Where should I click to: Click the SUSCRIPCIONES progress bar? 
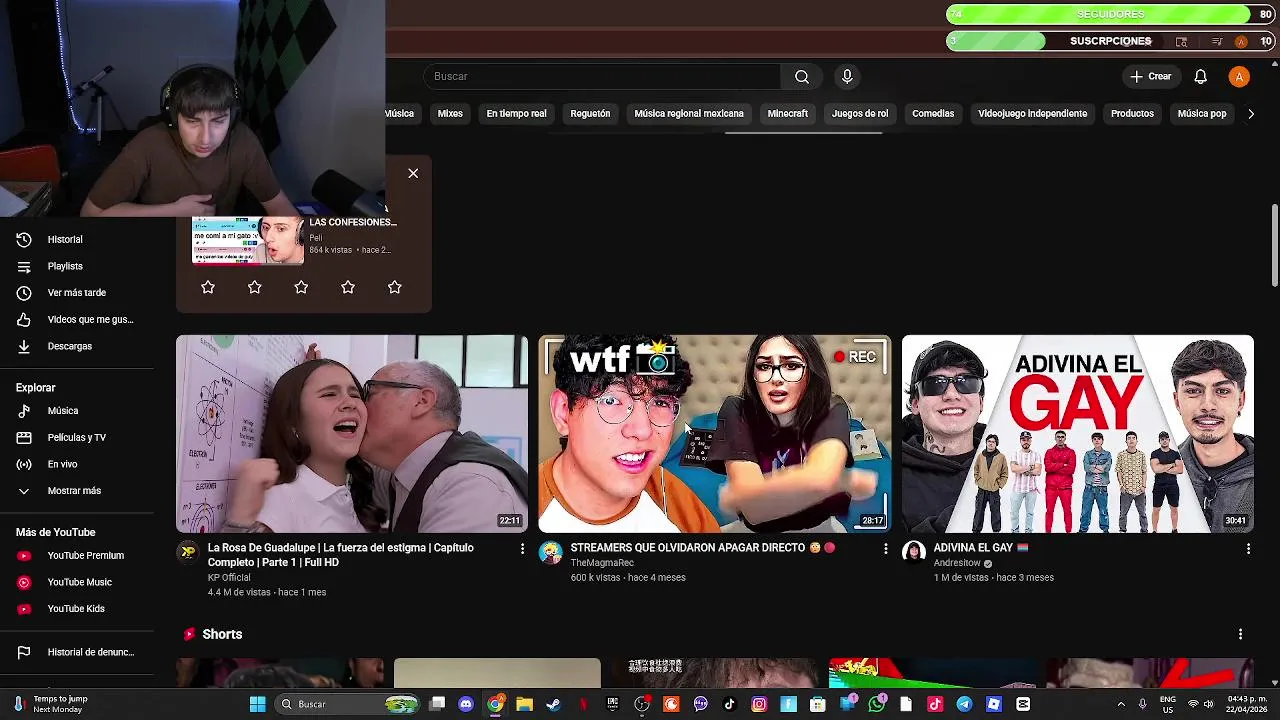point(1111,41)
